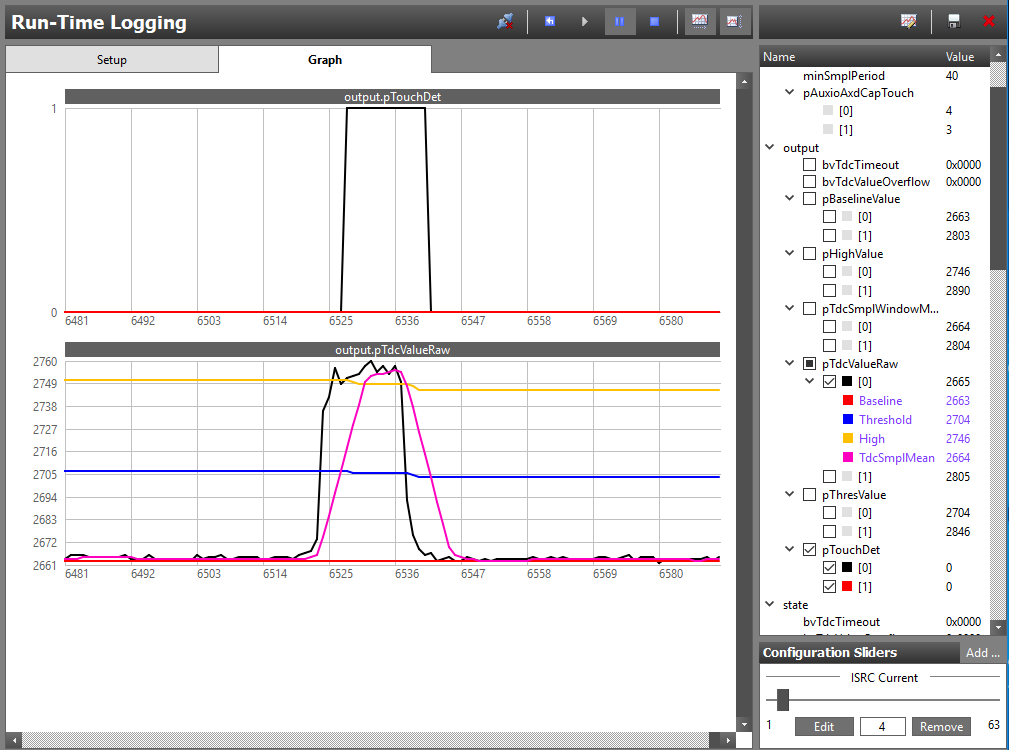Uncheck the pTouchDet checkbox
Image resolution: width=1009 pixels, height=750 pixels.
[x=810, y=549]
